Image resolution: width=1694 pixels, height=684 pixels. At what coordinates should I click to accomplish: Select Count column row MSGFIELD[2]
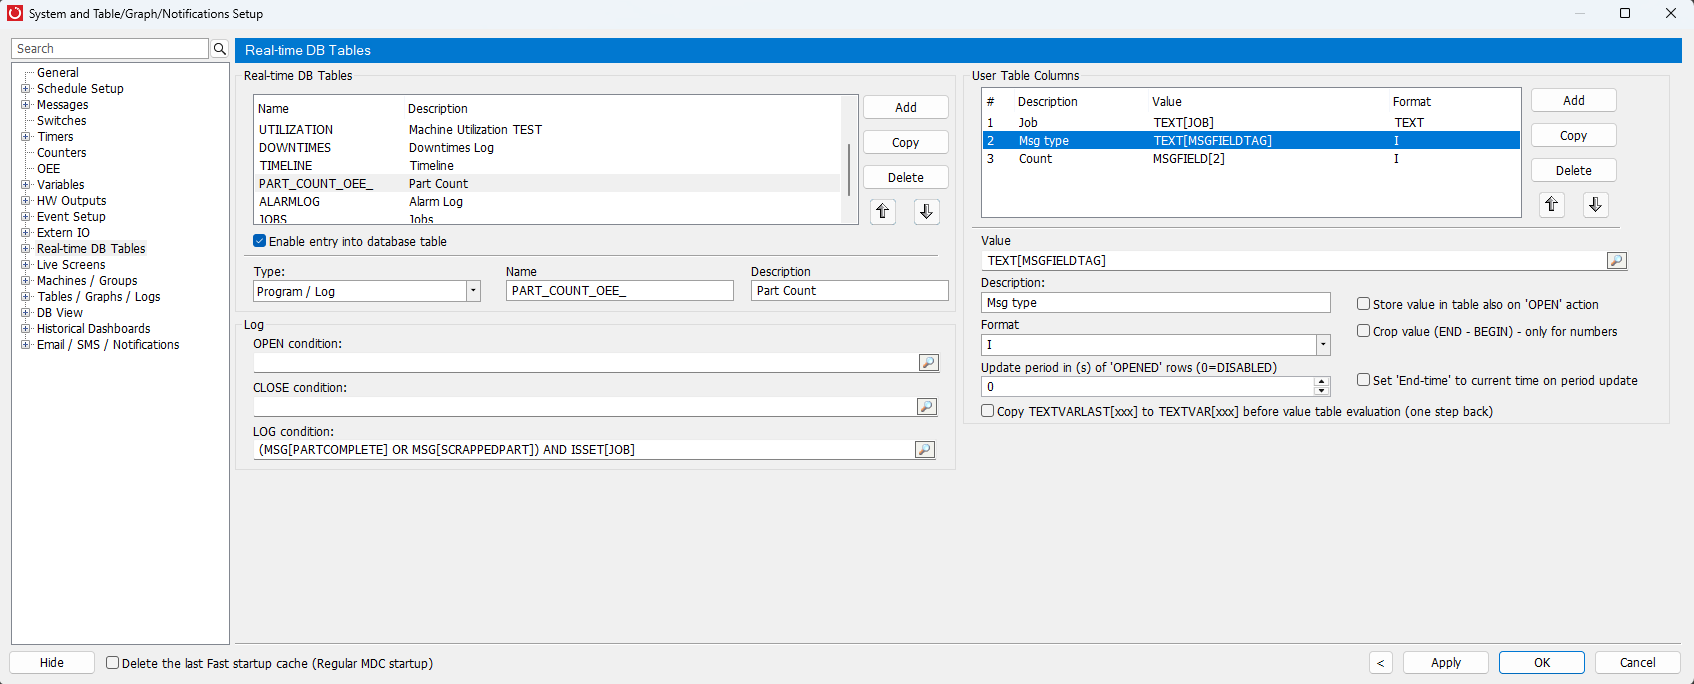(1251, 159)
